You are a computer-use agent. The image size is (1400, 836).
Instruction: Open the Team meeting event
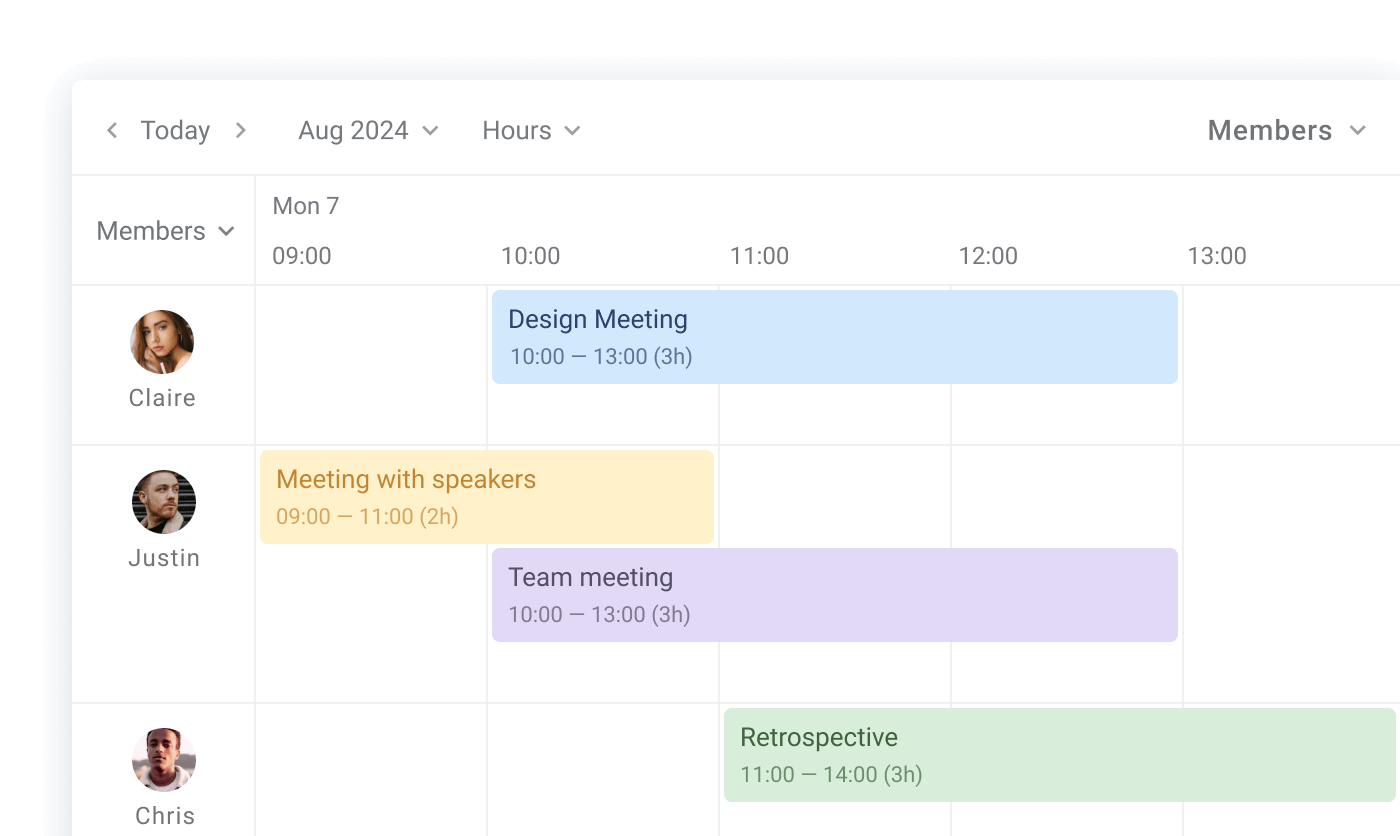click(835, 594)
